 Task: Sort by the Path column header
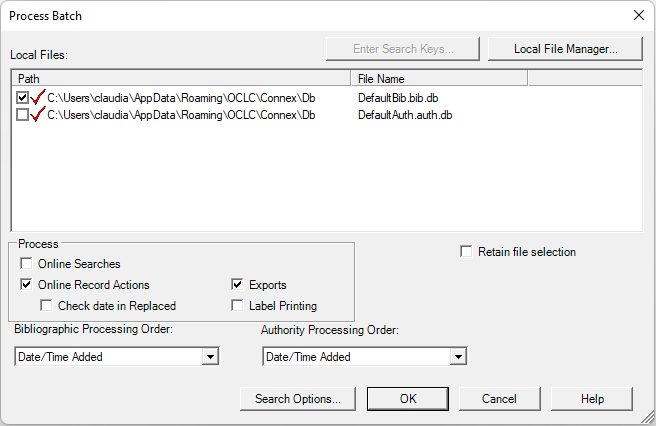(181, 79)
